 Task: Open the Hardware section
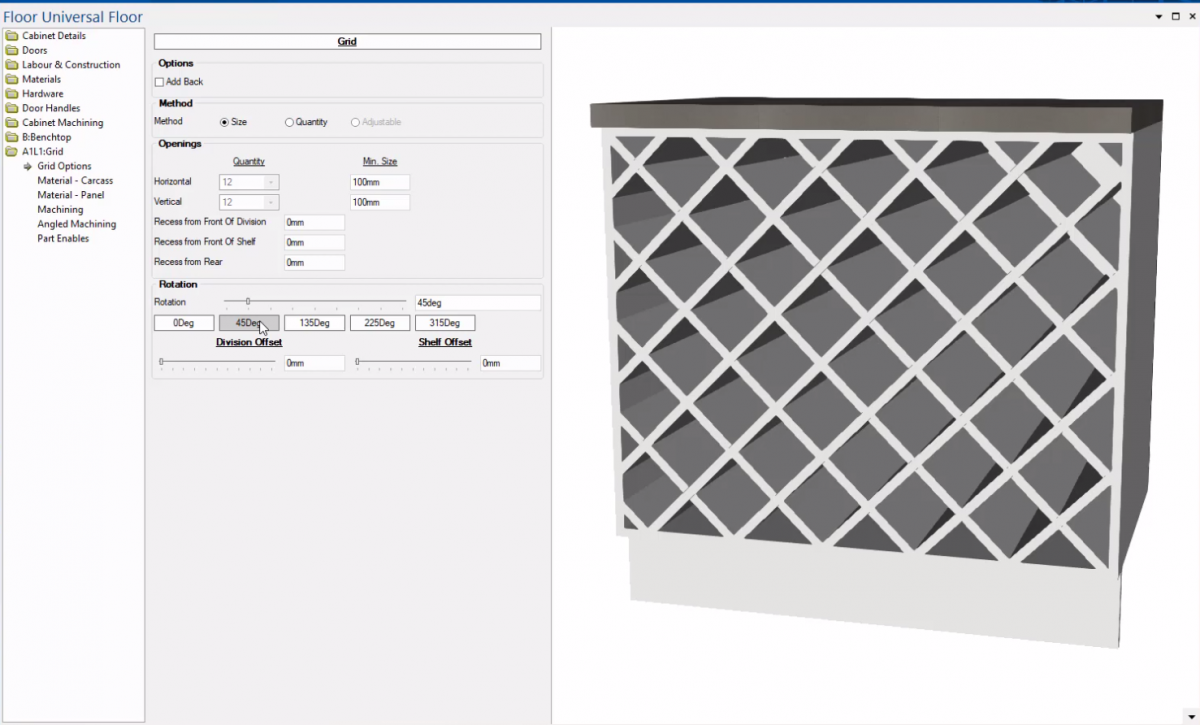tap(42, 94)
